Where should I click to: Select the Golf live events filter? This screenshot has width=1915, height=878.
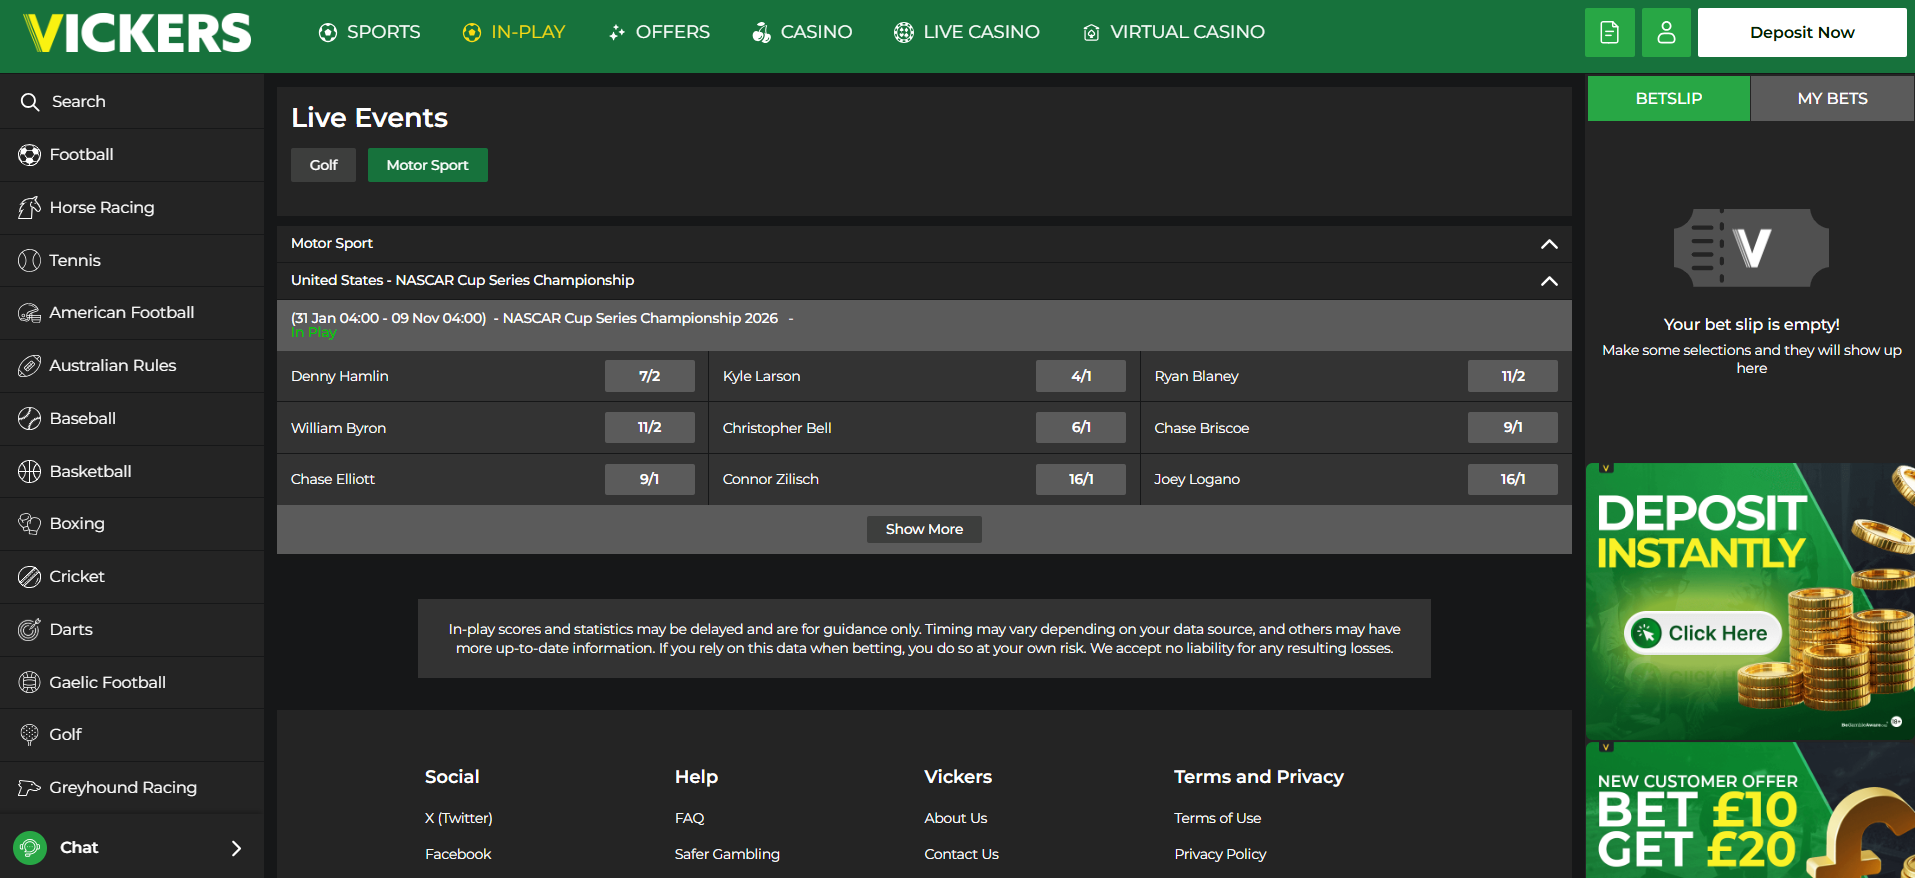pyautogui.click(x=323, y=165)
